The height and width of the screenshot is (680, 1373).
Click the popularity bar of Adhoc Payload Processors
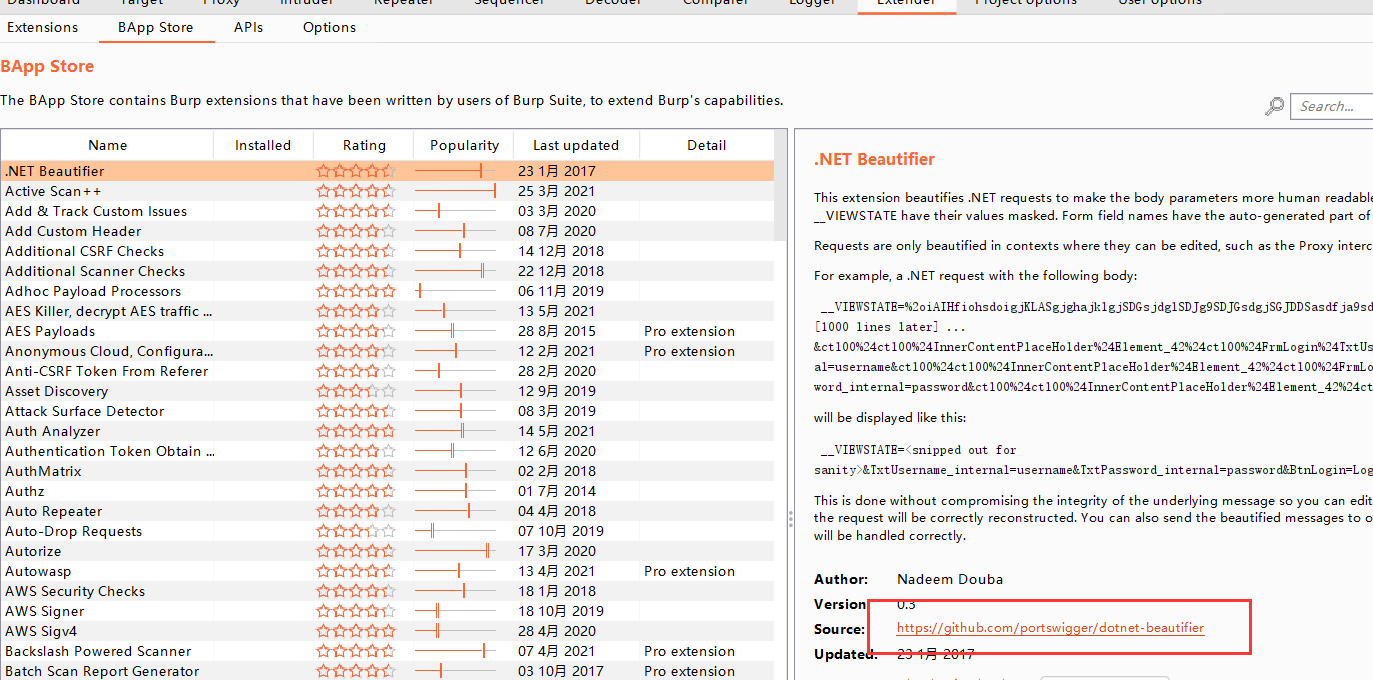tap(456, 291)
